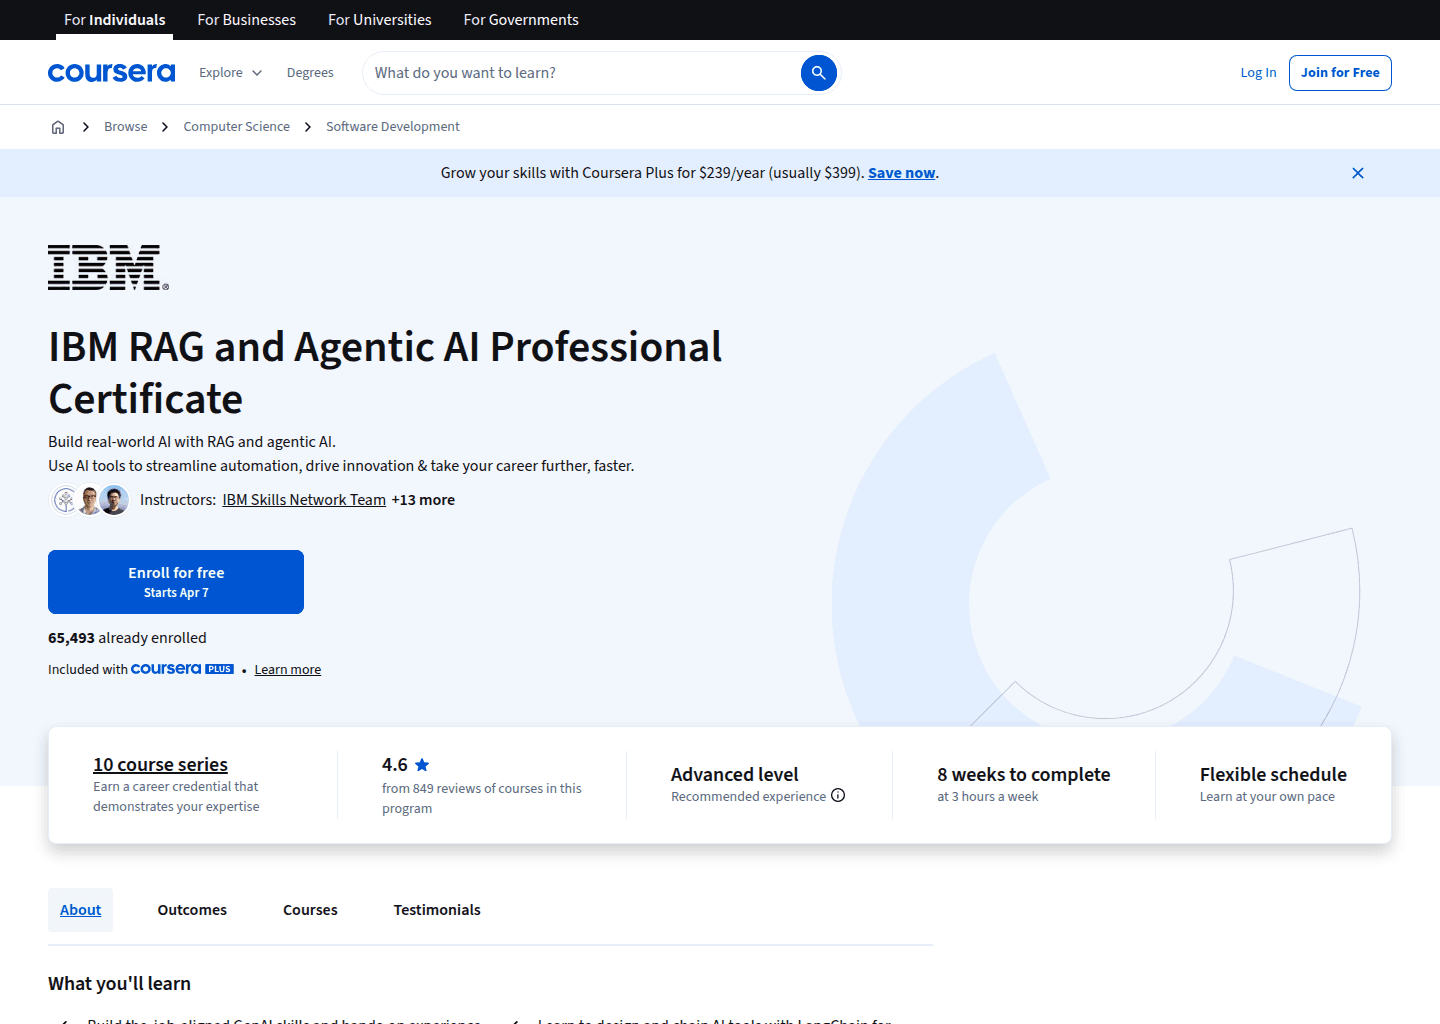Image resolution: width=1440 pixels, height=1024 pixels.
Task: Open the Degrees menu
Action: [x=310, y=72]
